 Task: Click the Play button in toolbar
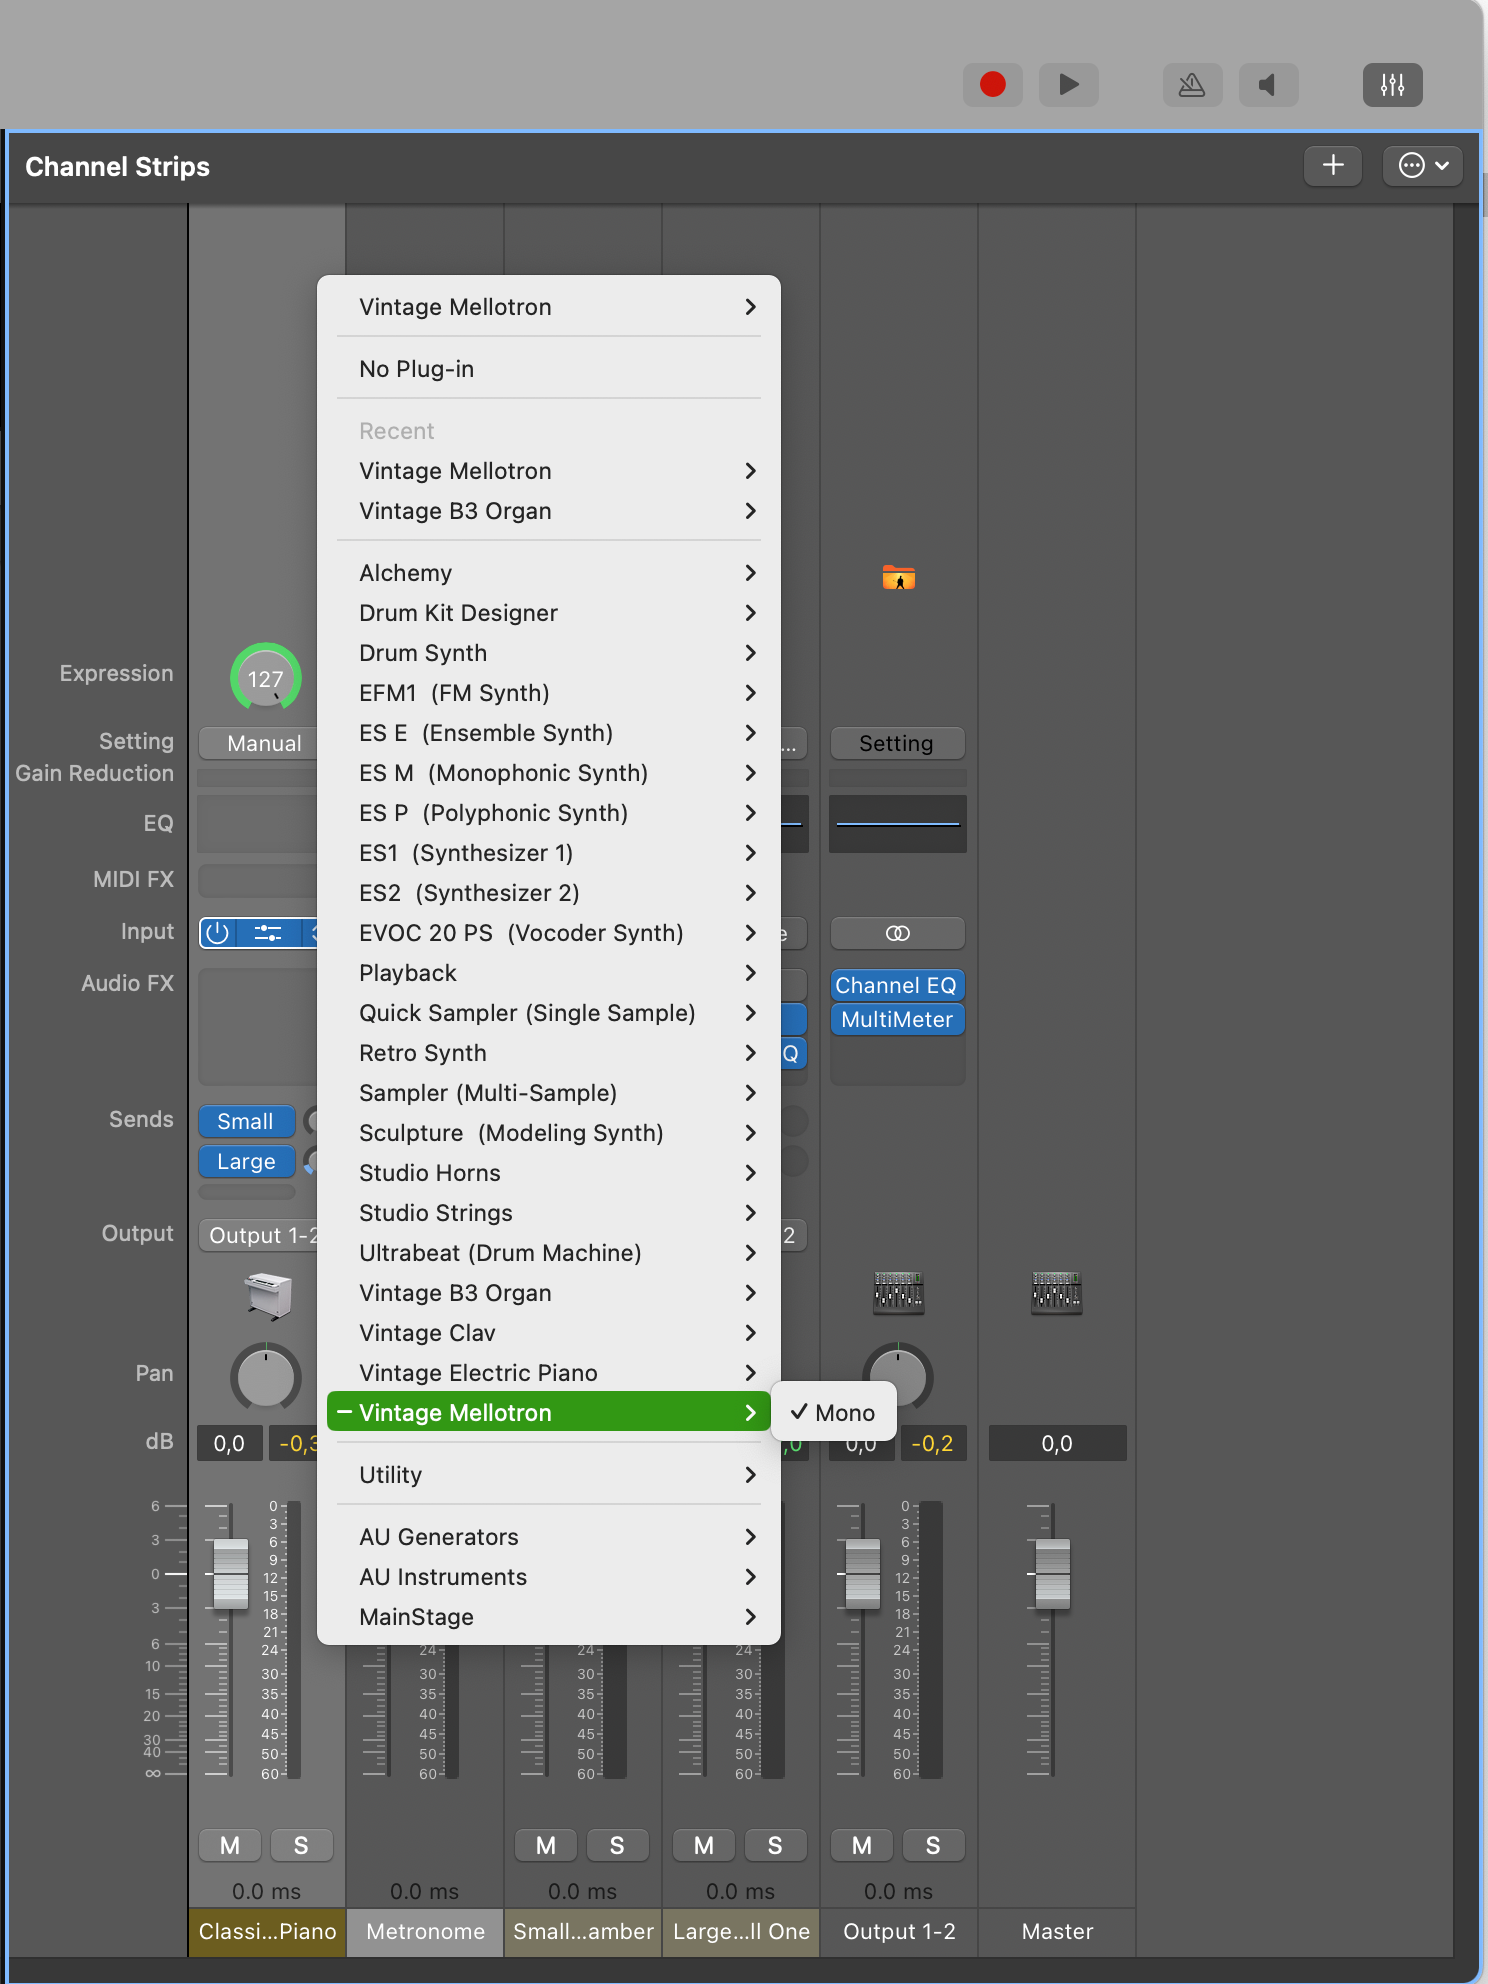point(1068,85)
